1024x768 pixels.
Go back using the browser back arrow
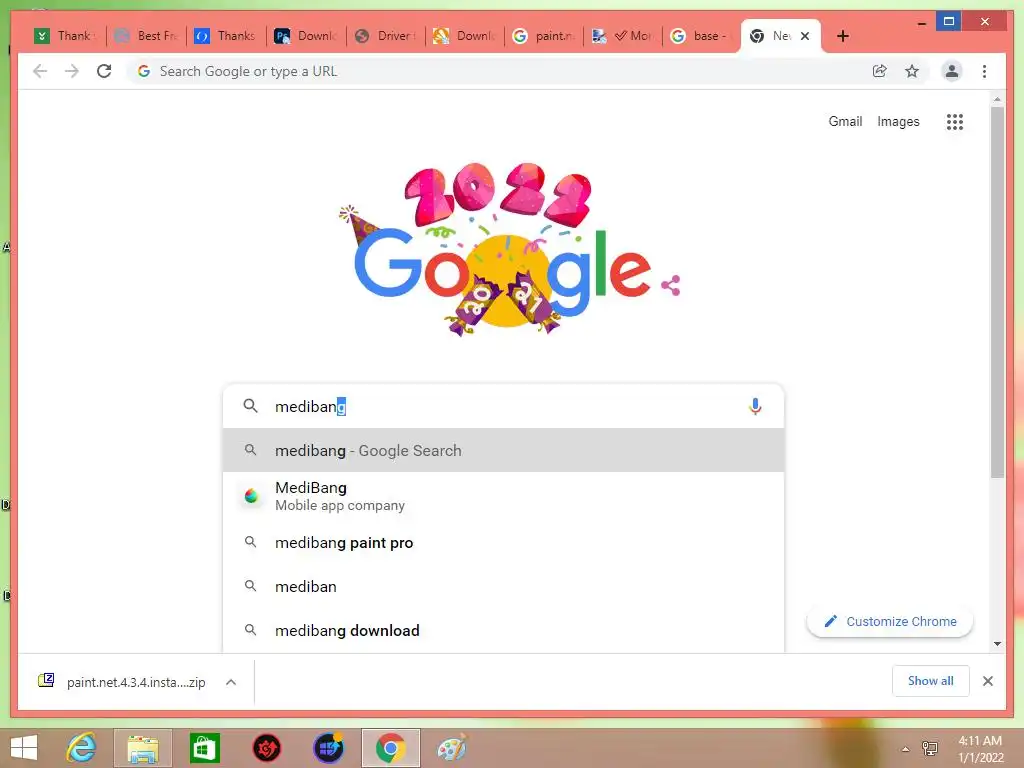coord(40,71)
